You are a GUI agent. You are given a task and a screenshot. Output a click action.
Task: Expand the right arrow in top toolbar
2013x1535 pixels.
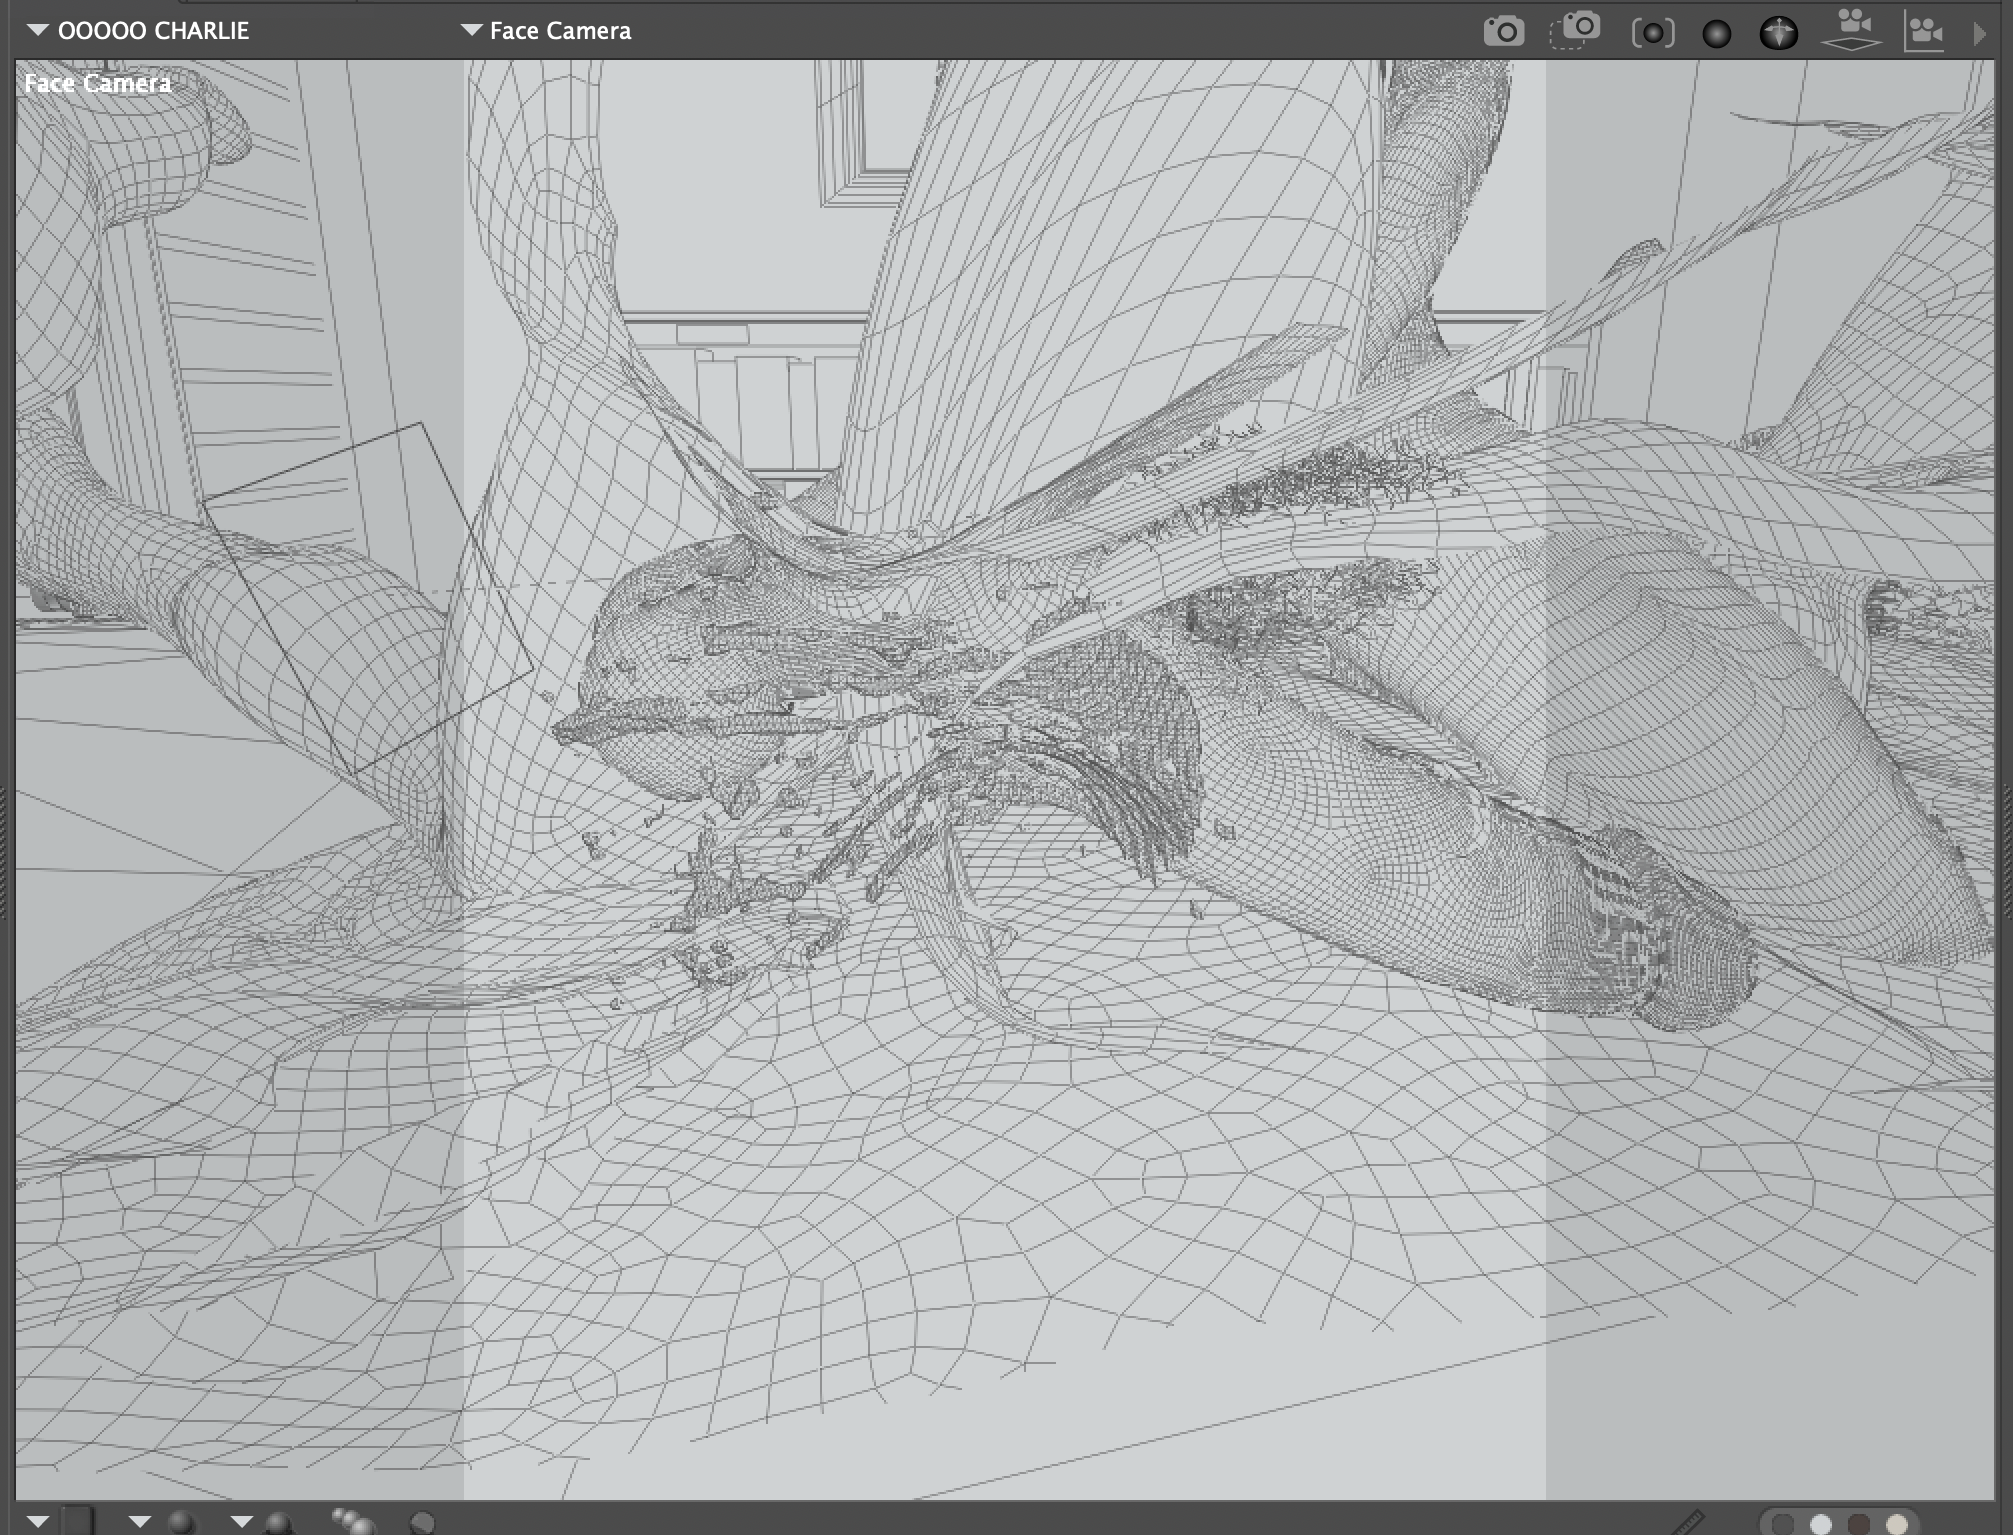[x=1979, y=33]
